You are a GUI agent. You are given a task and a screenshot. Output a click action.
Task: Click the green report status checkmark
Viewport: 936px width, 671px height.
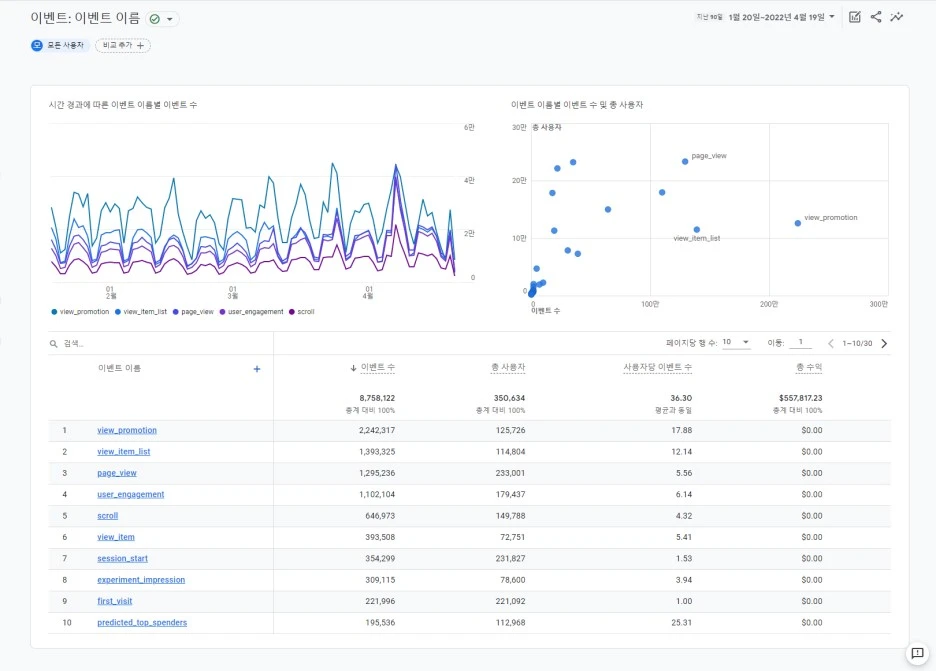point(155,19)
